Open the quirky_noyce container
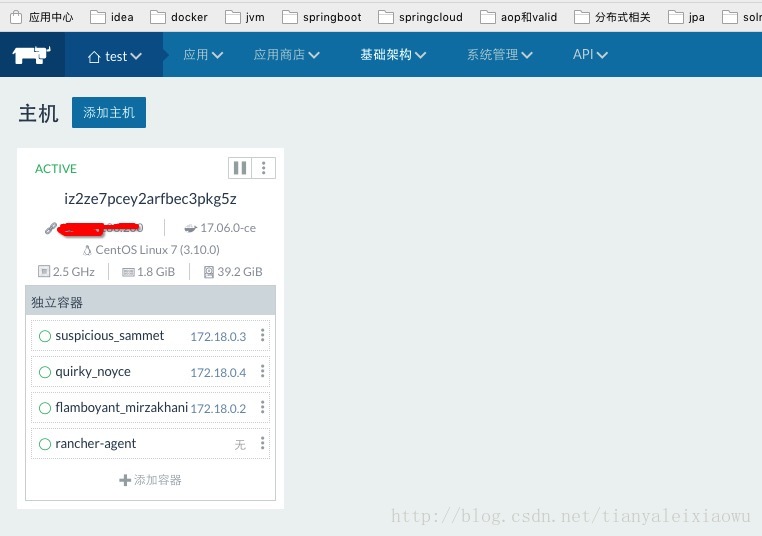Image resolution: width=762 pixels, height=536 pixels. tap(93, 372)
